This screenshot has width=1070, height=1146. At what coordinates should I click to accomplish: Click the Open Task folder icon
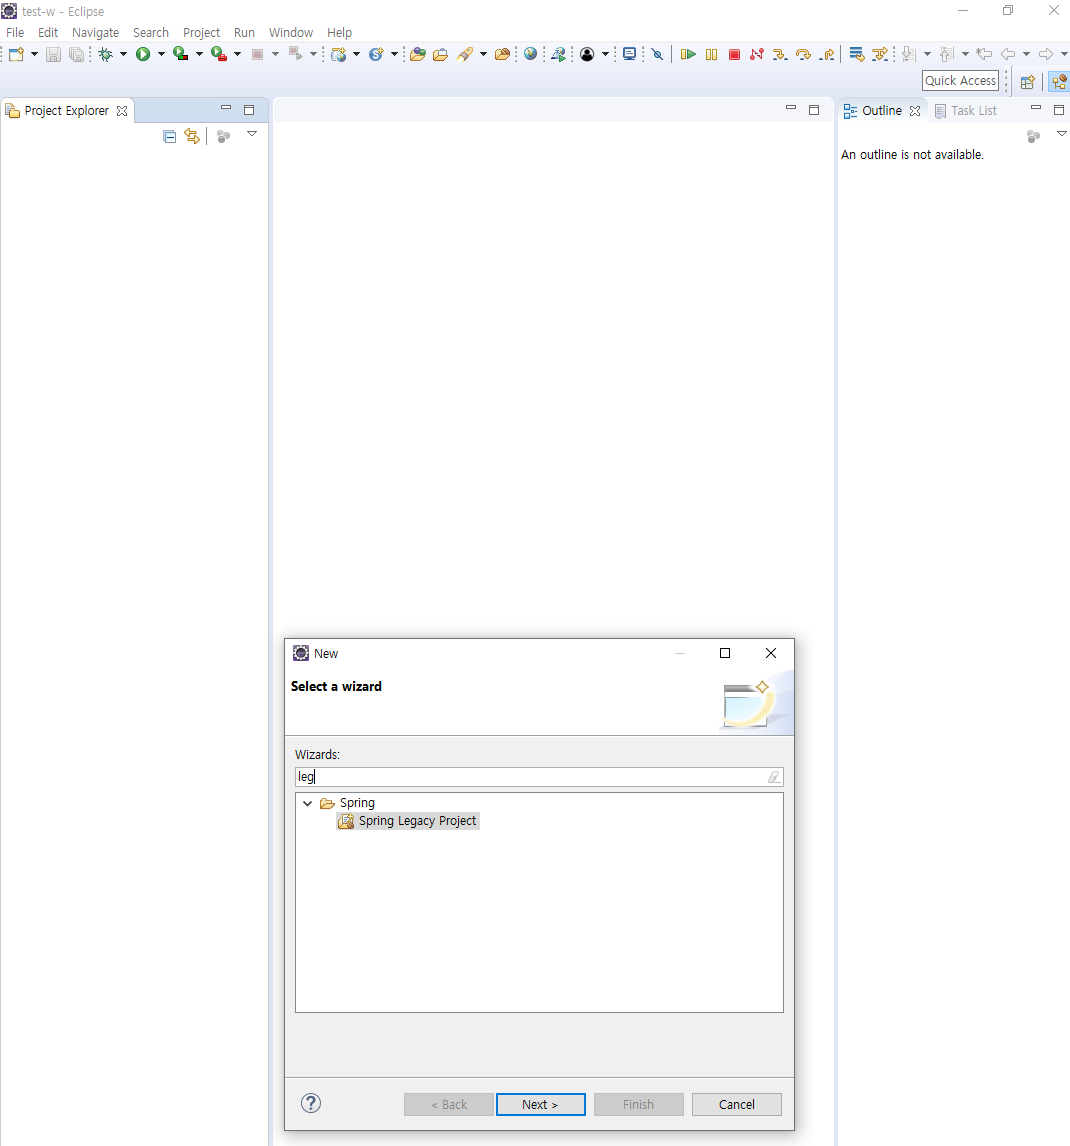click(x=441, y=54)
